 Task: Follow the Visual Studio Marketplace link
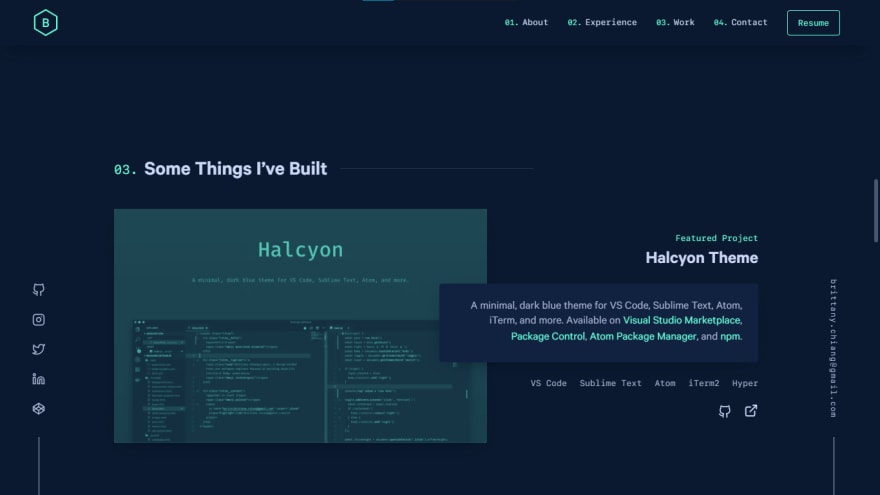pos(682,320)
